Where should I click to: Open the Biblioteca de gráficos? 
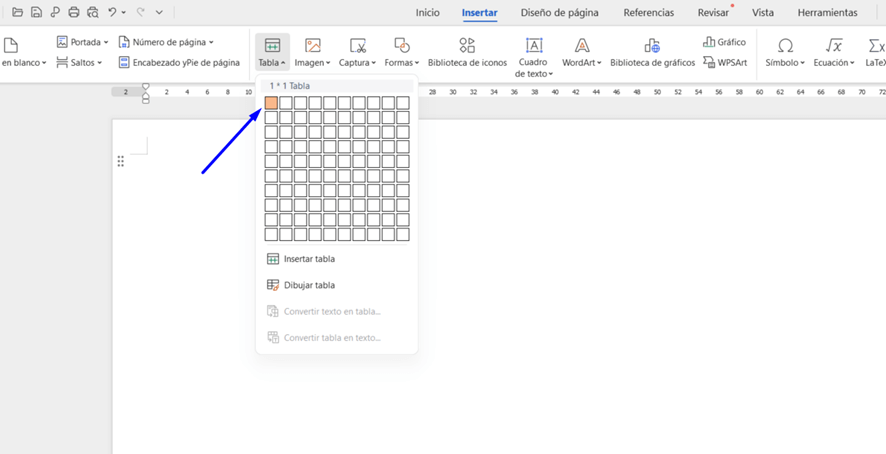pos(653,51)
